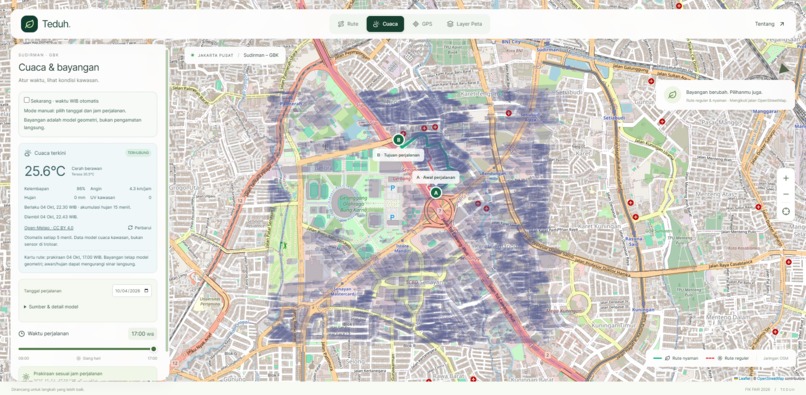The width and height of the screenshot is (806, 395).
Task: Click the 25.6°C temperature reading
Action: click(x=45, y=171)
